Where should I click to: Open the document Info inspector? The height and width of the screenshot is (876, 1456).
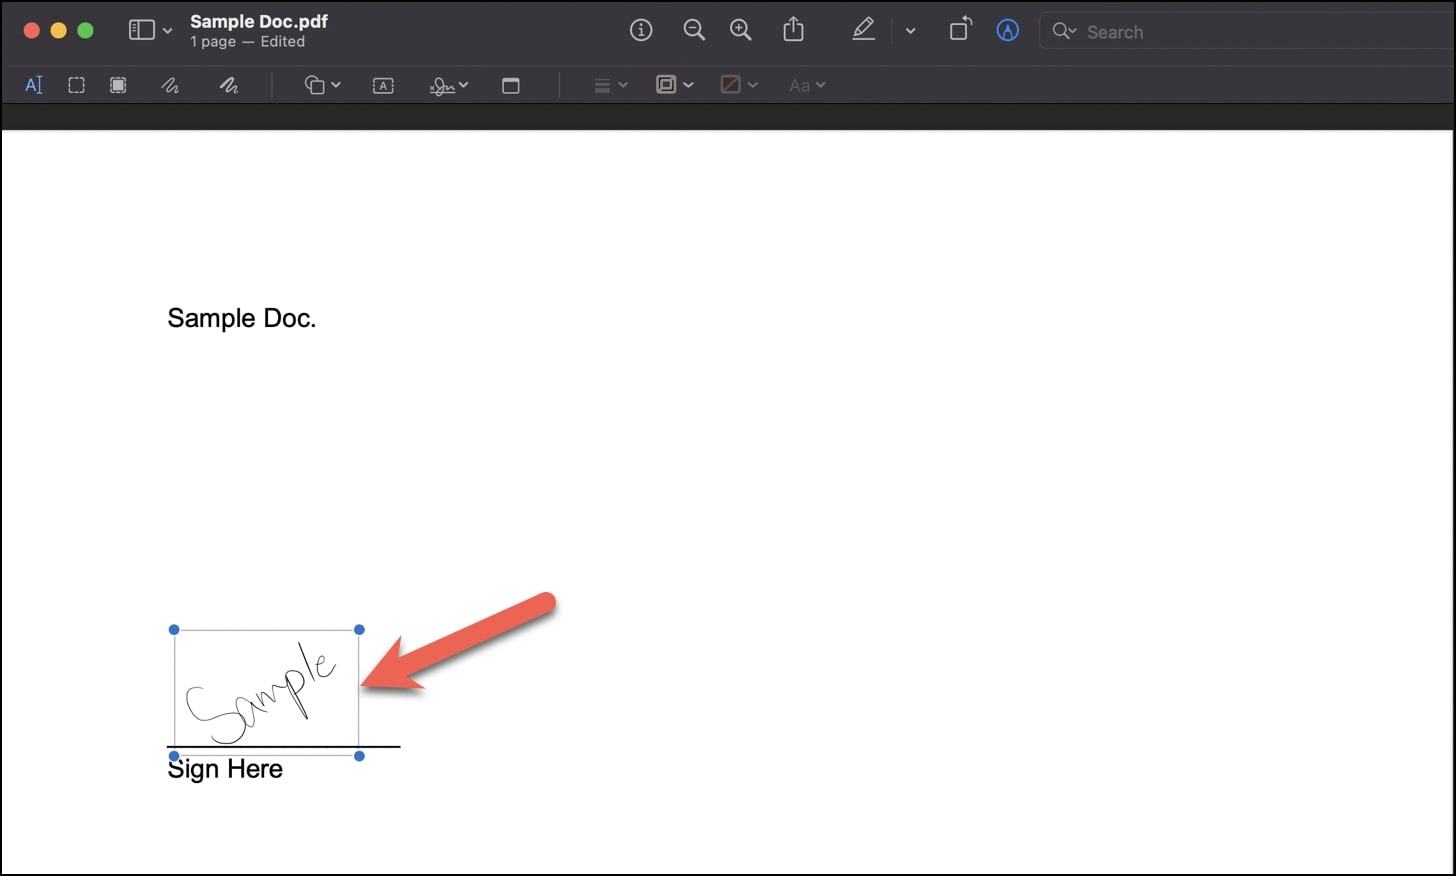click(x=641, y=30)
